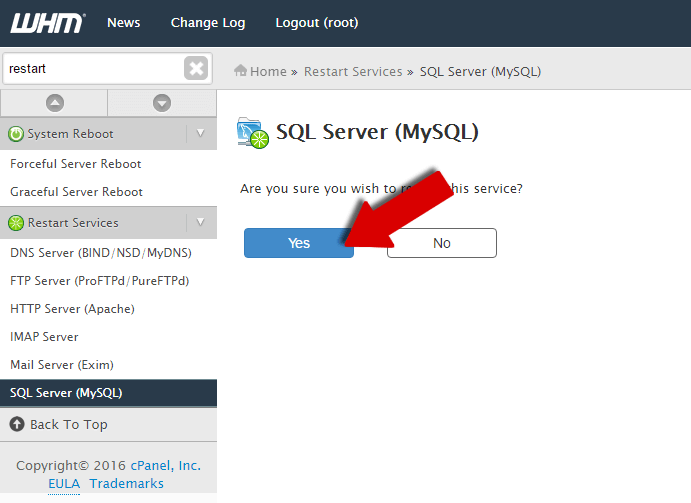Click the System Reboot header label

click(71, 134)
